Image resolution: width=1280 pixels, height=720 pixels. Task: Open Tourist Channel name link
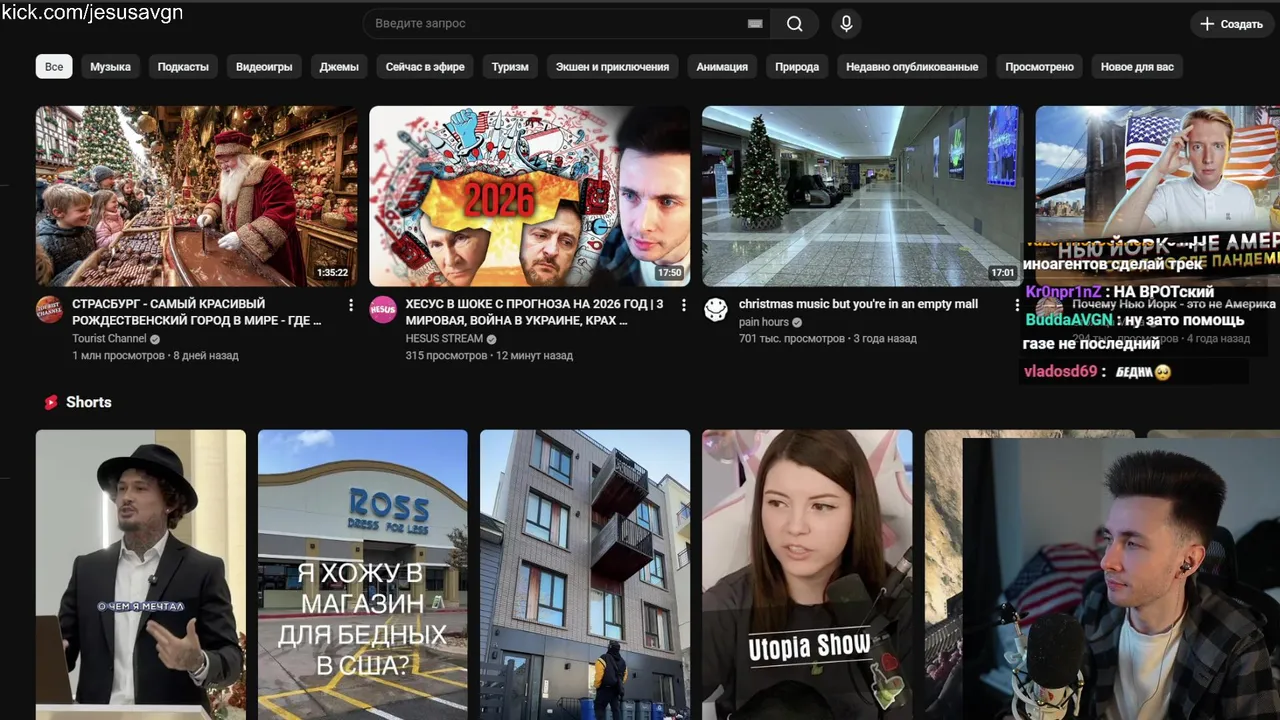pos(109,339)
